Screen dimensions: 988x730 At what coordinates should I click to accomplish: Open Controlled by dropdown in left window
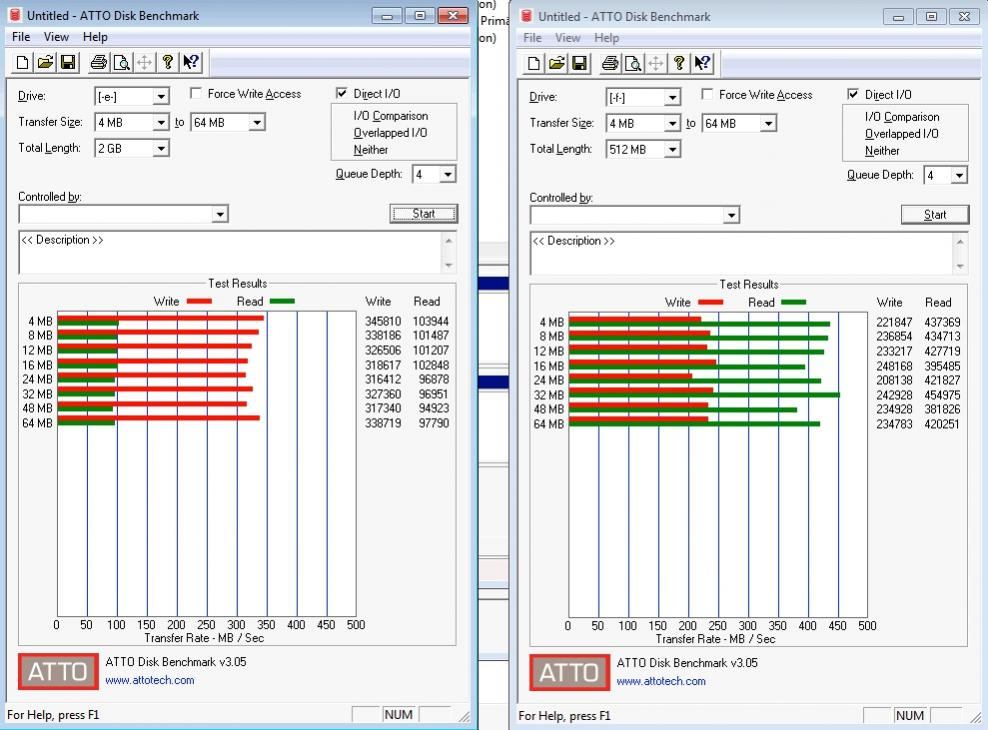click(x=219, y=214)
